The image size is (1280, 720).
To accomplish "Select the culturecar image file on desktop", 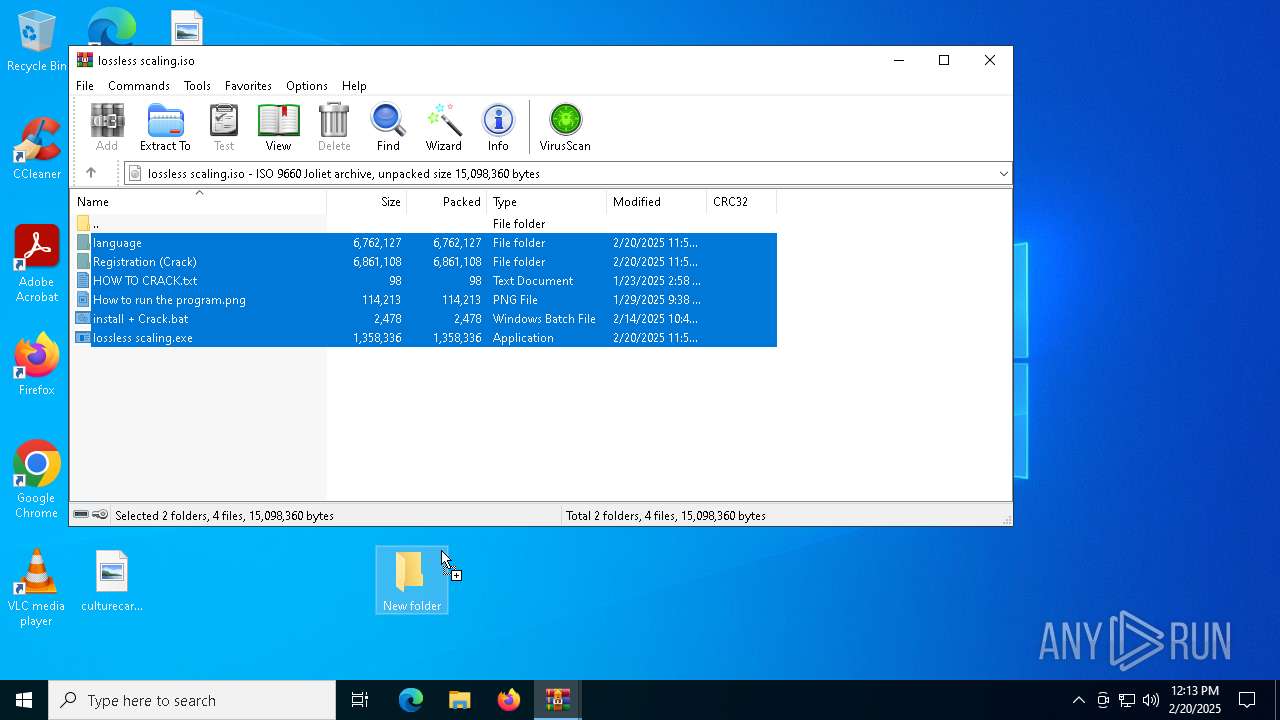I will tap(112, 580).
